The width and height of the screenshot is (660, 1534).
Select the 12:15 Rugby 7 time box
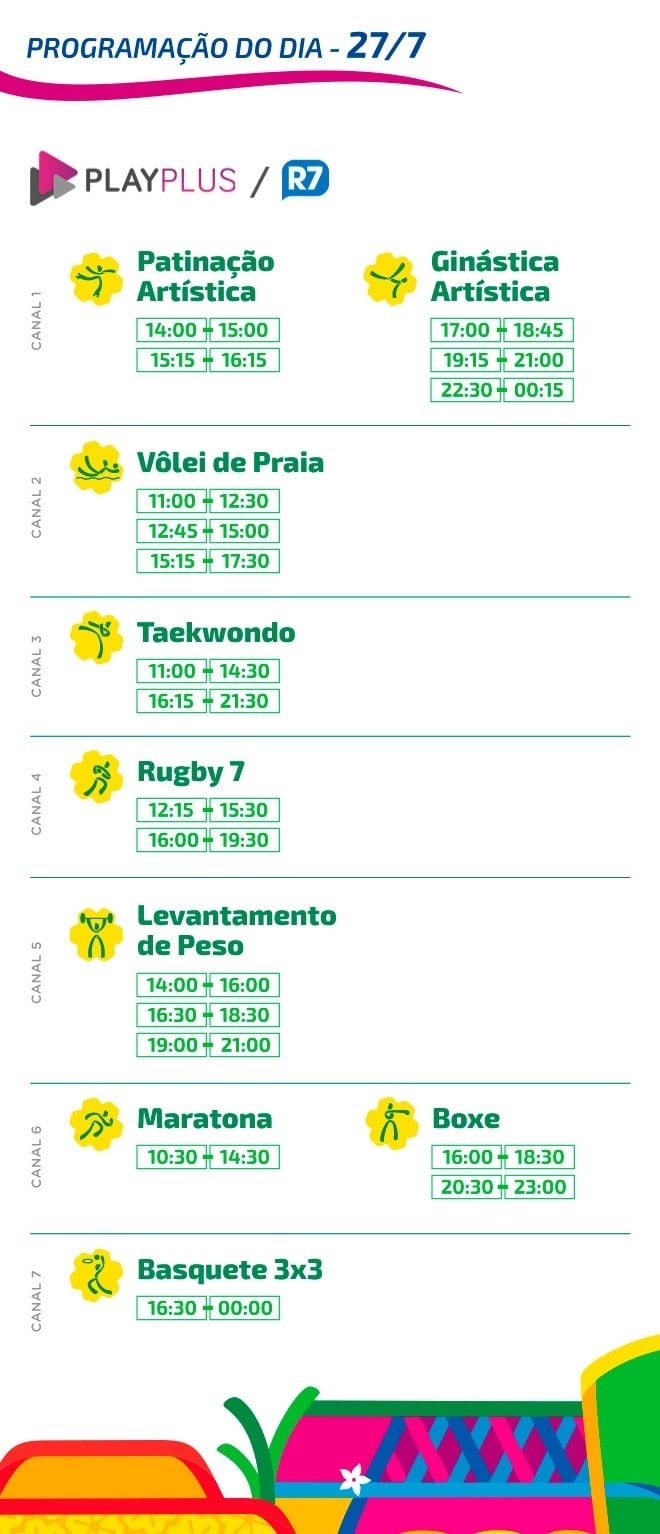point(172,810)
